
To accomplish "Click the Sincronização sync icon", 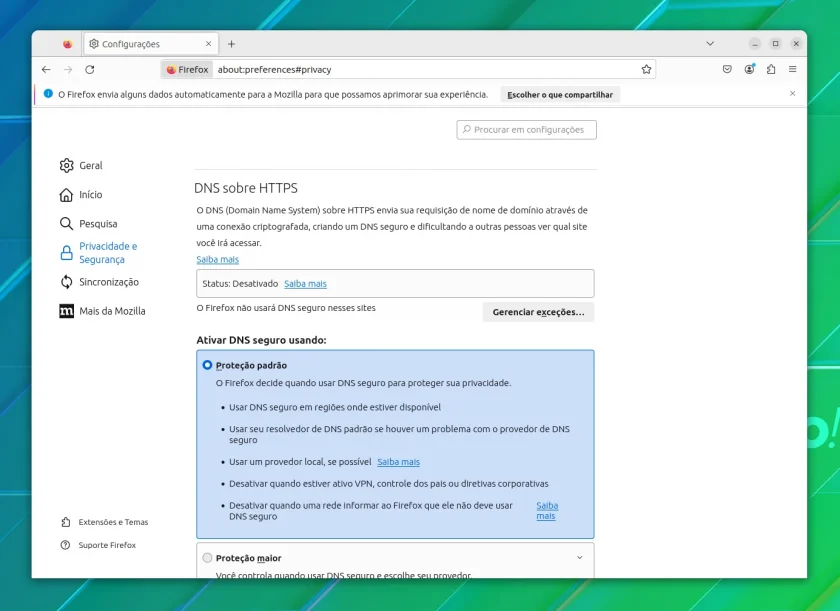I will 66,282.
